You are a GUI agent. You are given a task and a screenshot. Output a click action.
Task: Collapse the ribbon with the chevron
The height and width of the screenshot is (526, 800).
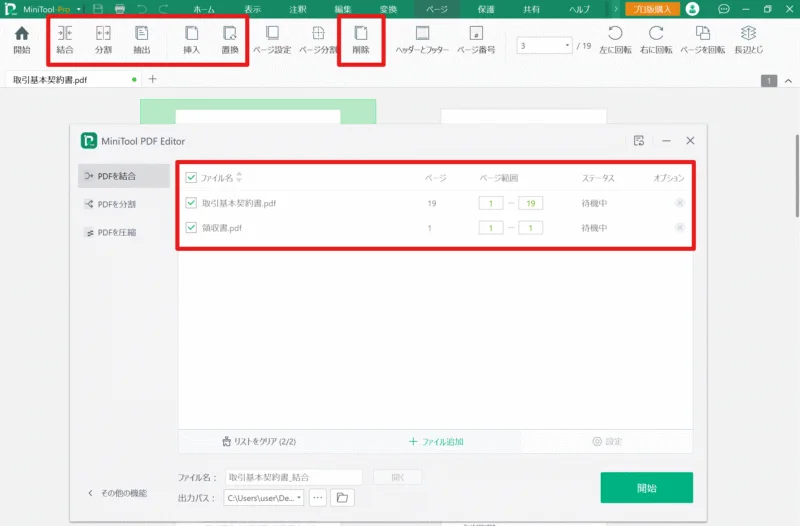click(x=788, y=81)
